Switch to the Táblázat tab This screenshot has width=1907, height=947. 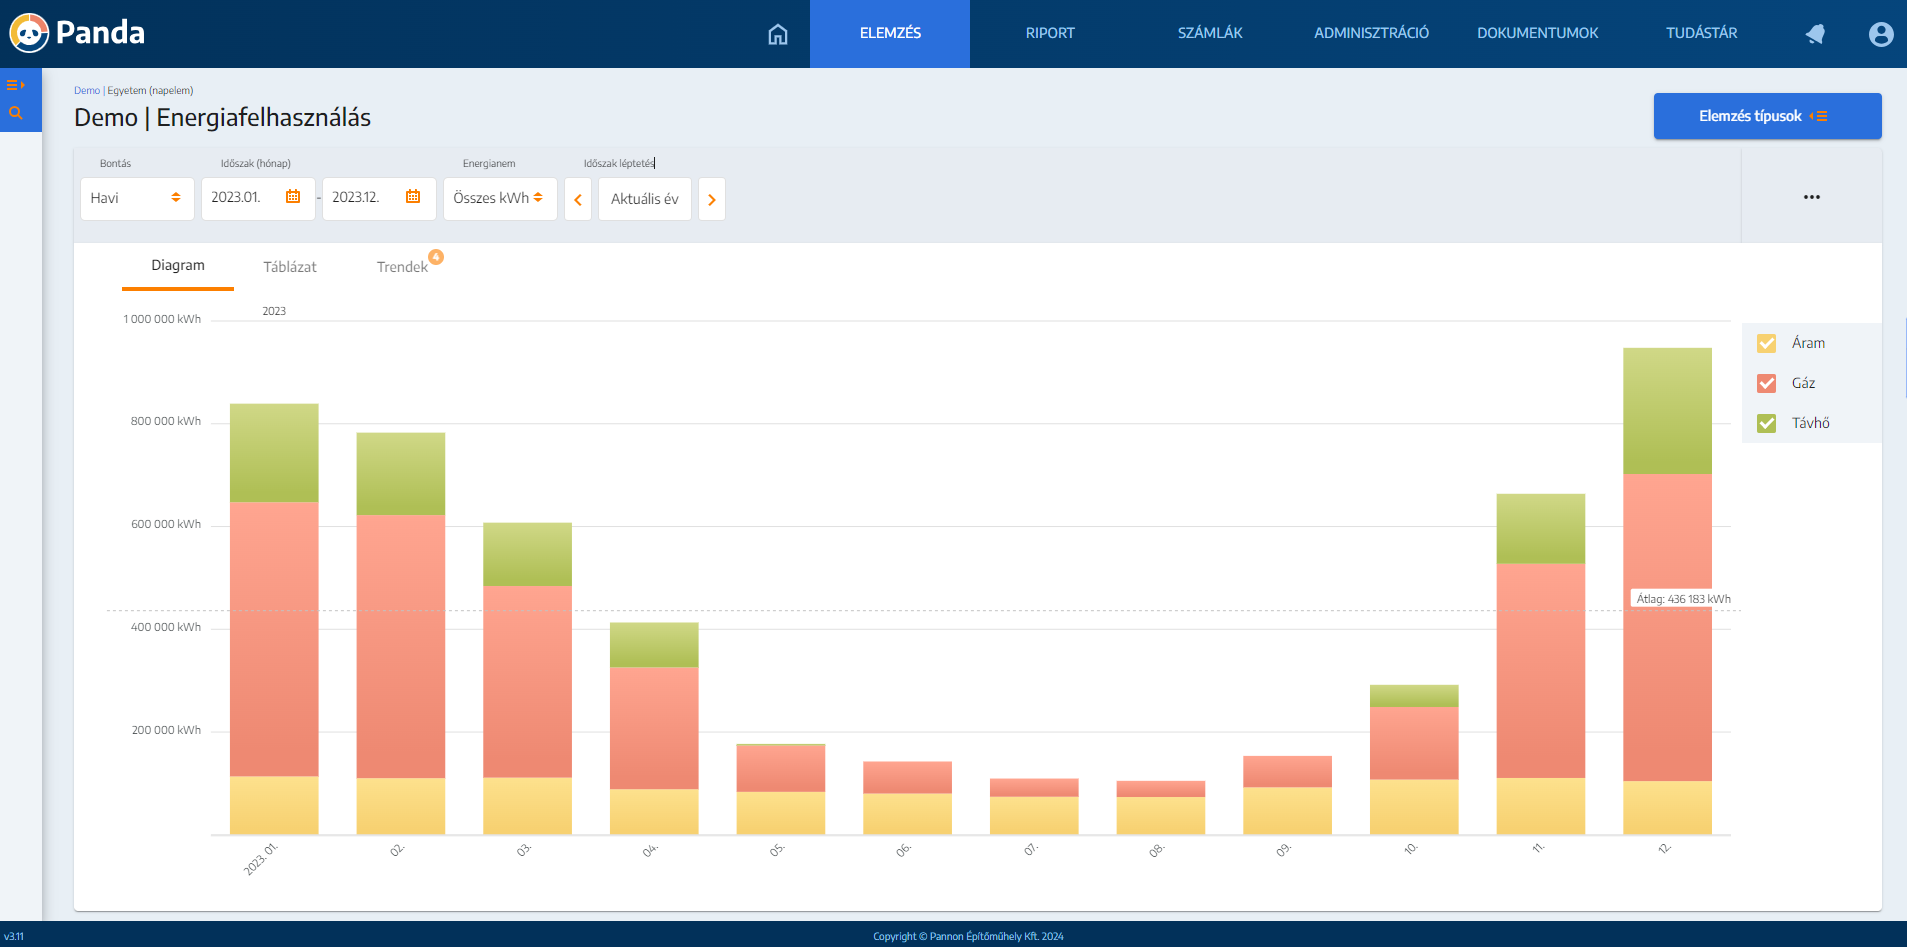click(x=289, y=267)
